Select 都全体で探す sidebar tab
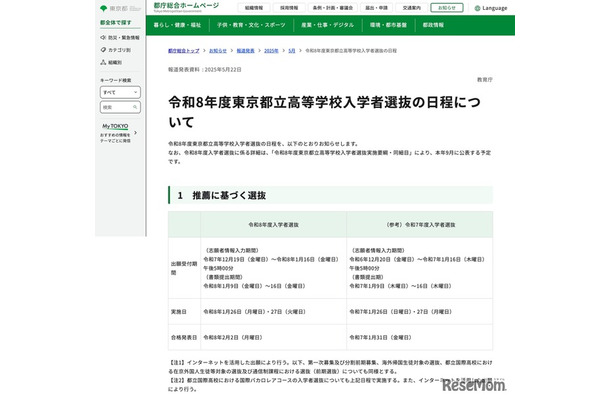 coord(116,23)
